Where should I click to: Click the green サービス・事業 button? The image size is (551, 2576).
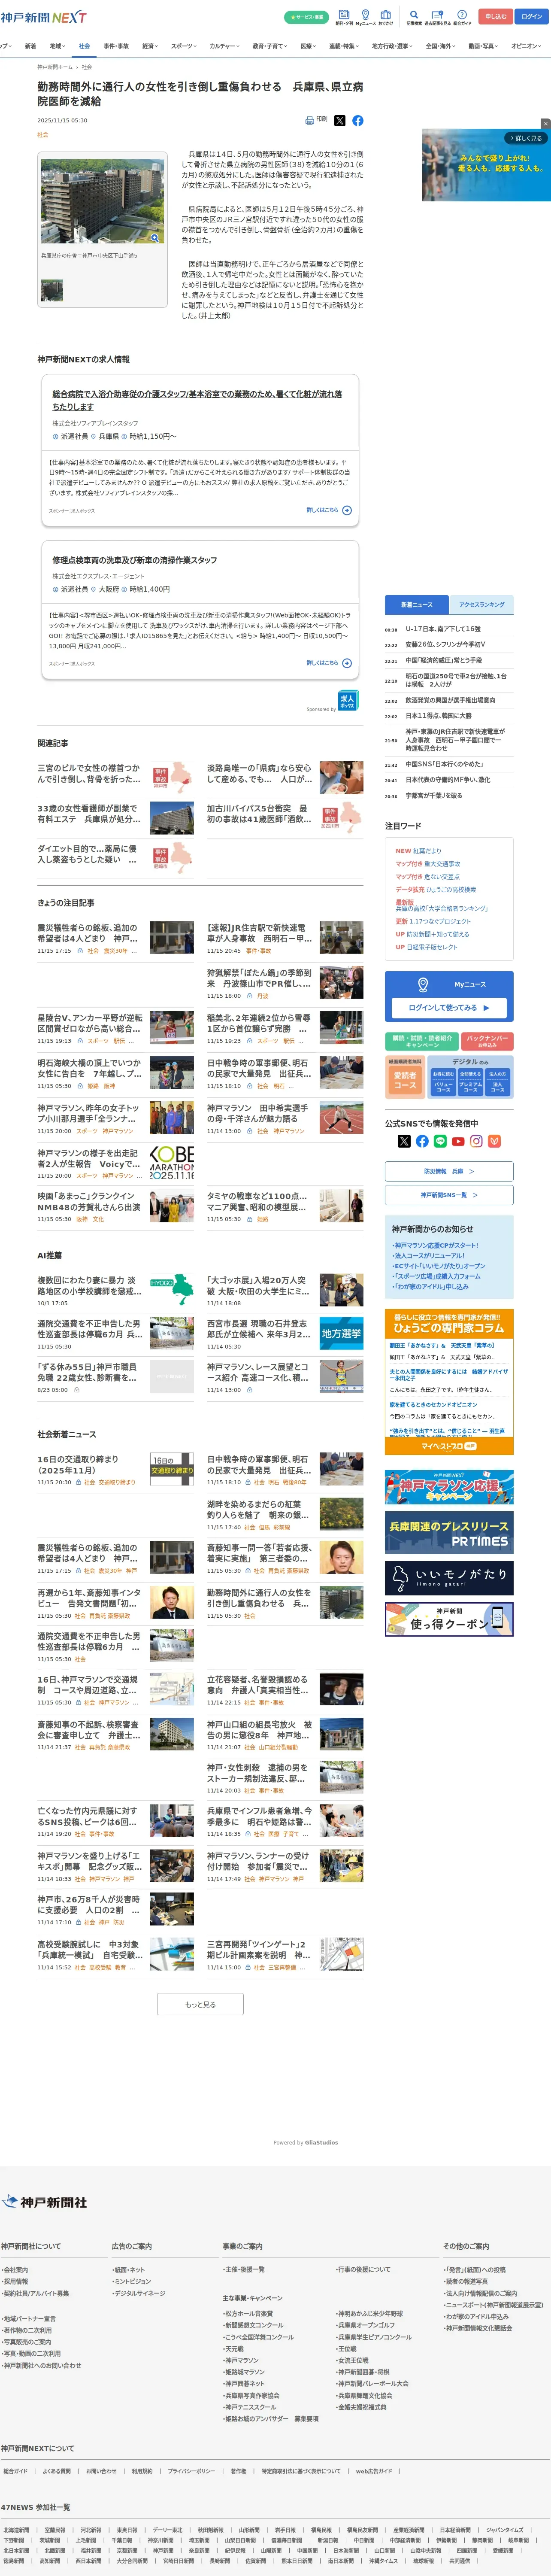coord(306,17)
